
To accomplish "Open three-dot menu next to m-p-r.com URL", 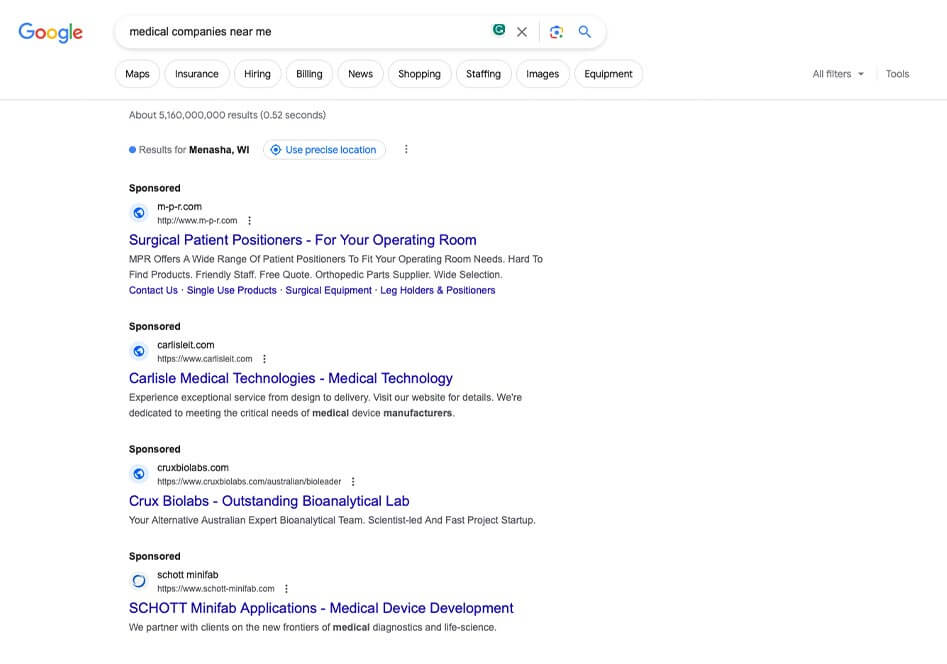I will click(x=250, y=221).
